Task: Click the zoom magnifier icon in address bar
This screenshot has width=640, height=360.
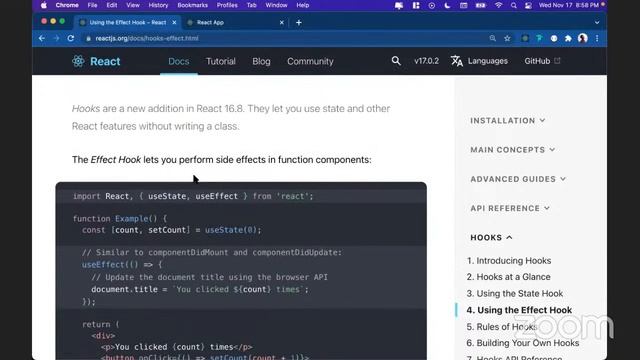Action: tap(493, 38)
